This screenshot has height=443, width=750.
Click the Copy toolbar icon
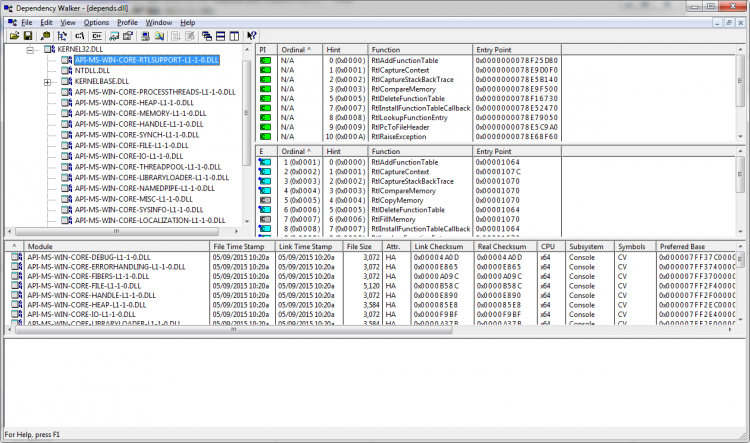click(x=45, y=36)
